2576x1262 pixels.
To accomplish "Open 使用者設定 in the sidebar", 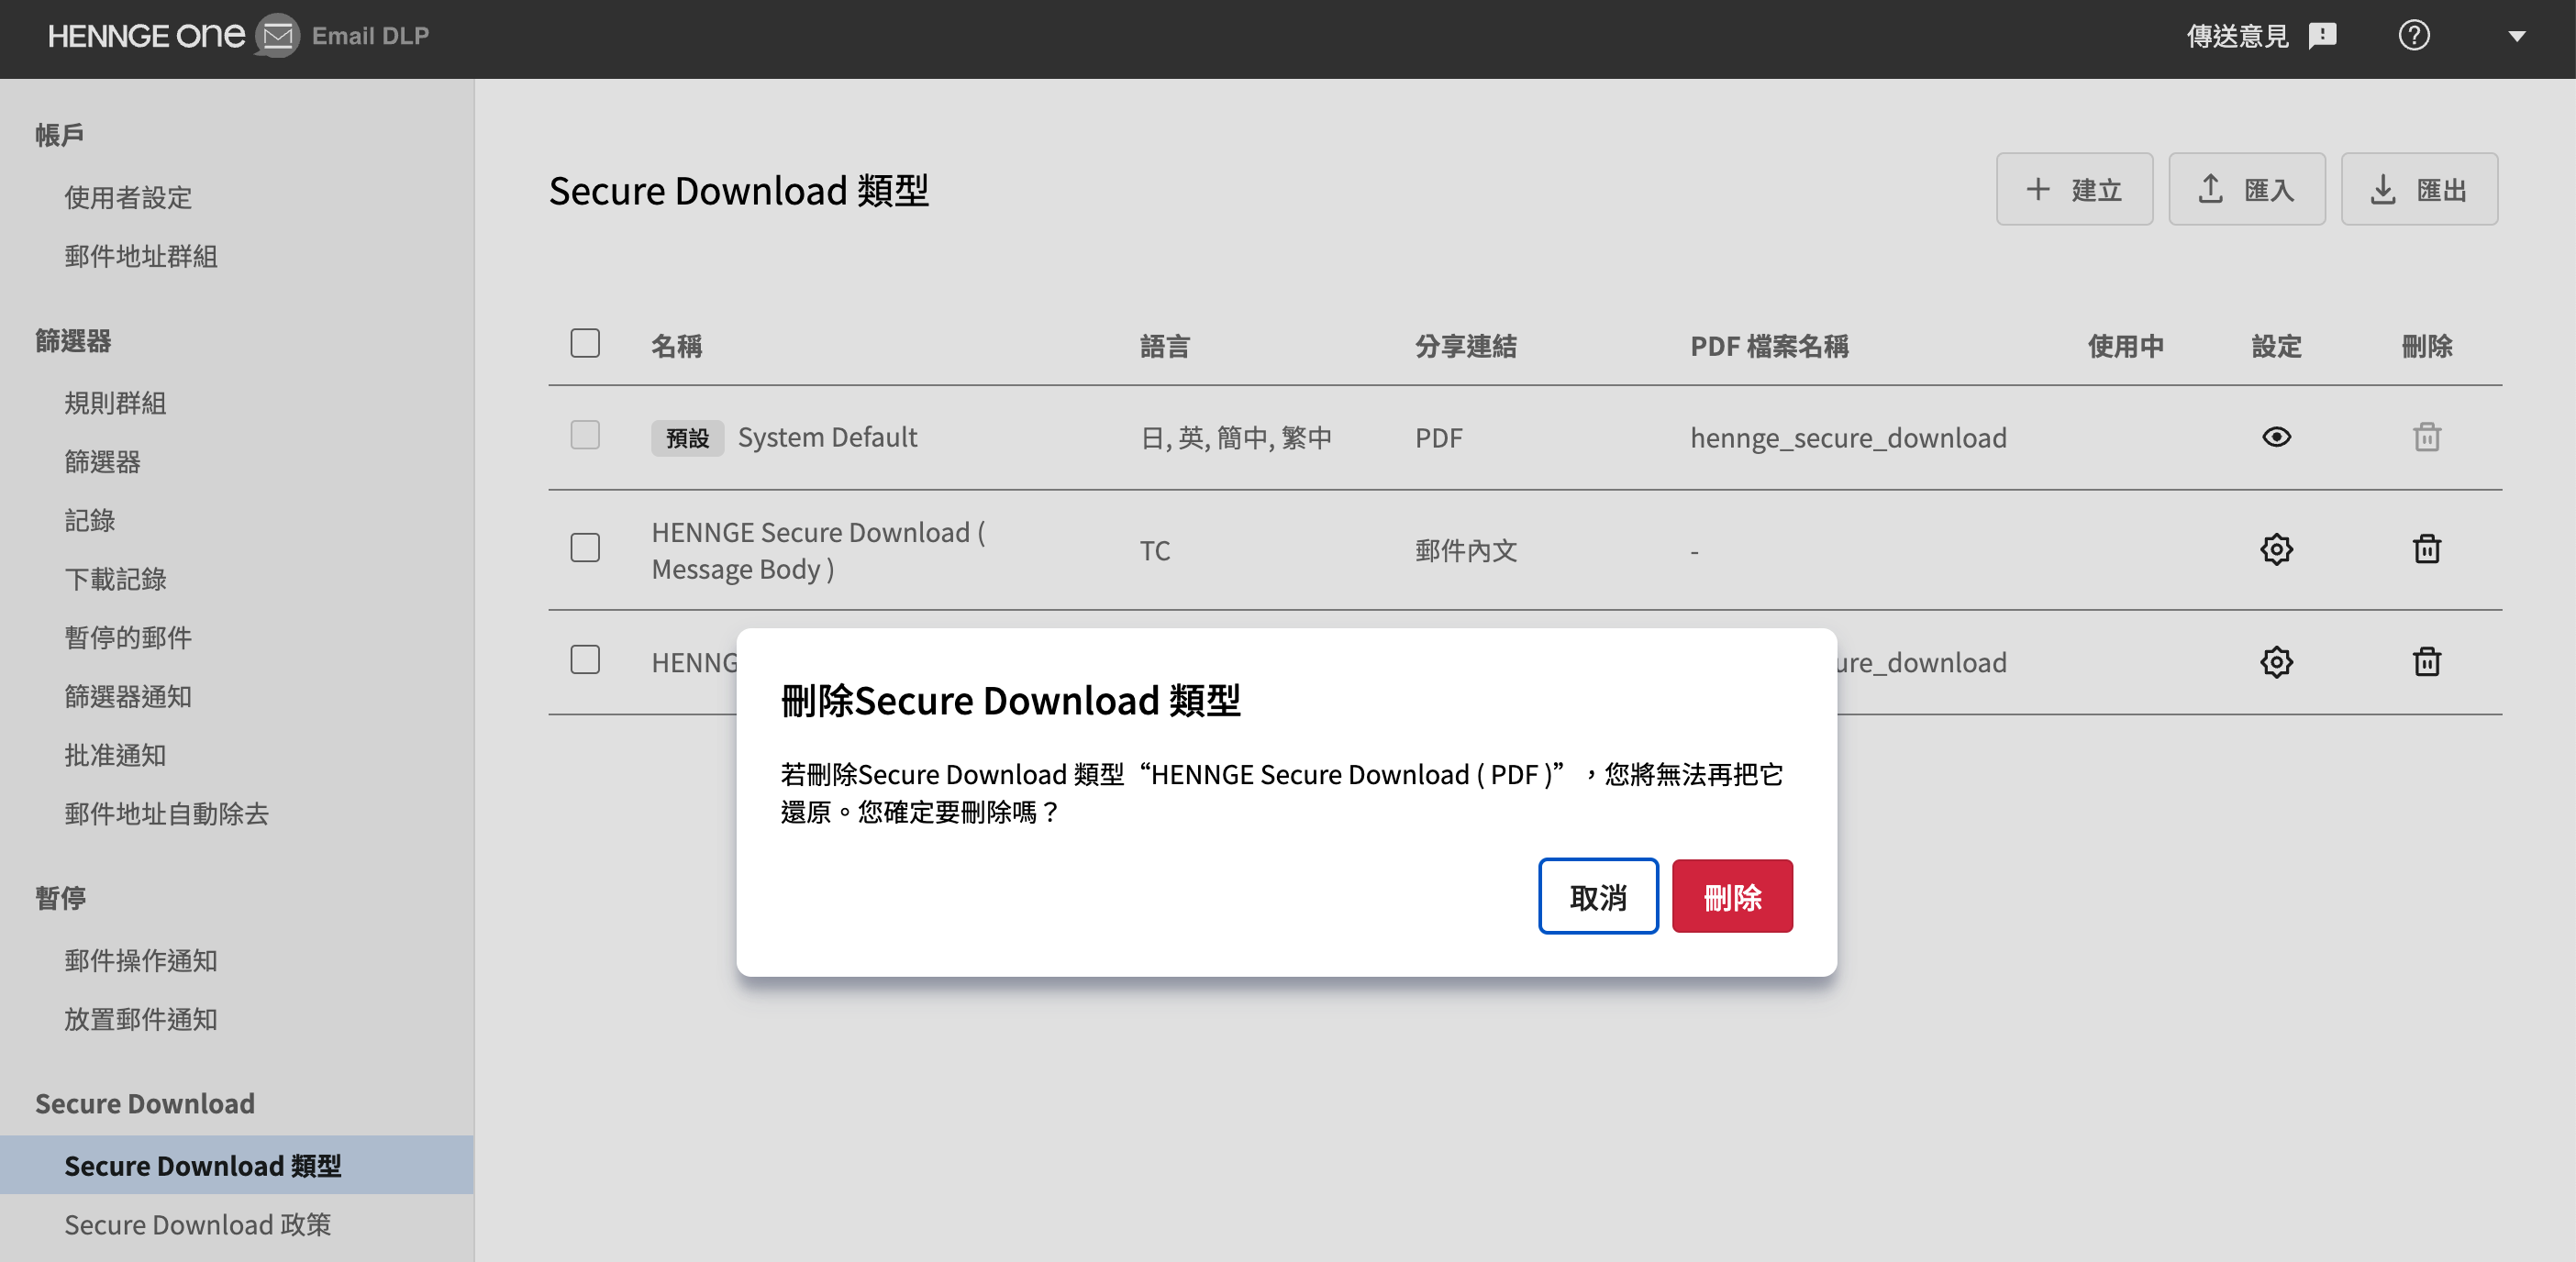I will pos(128,197).
